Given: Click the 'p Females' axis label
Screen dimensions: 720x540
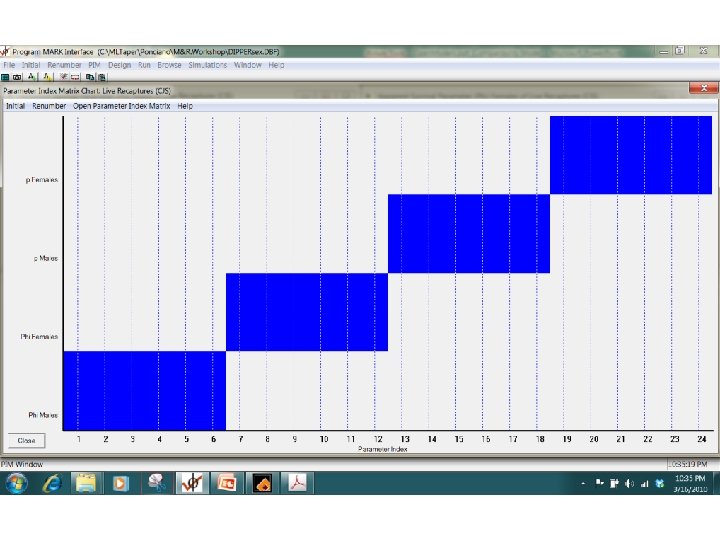Looking at the screenshot, I should tap(42, 180).
